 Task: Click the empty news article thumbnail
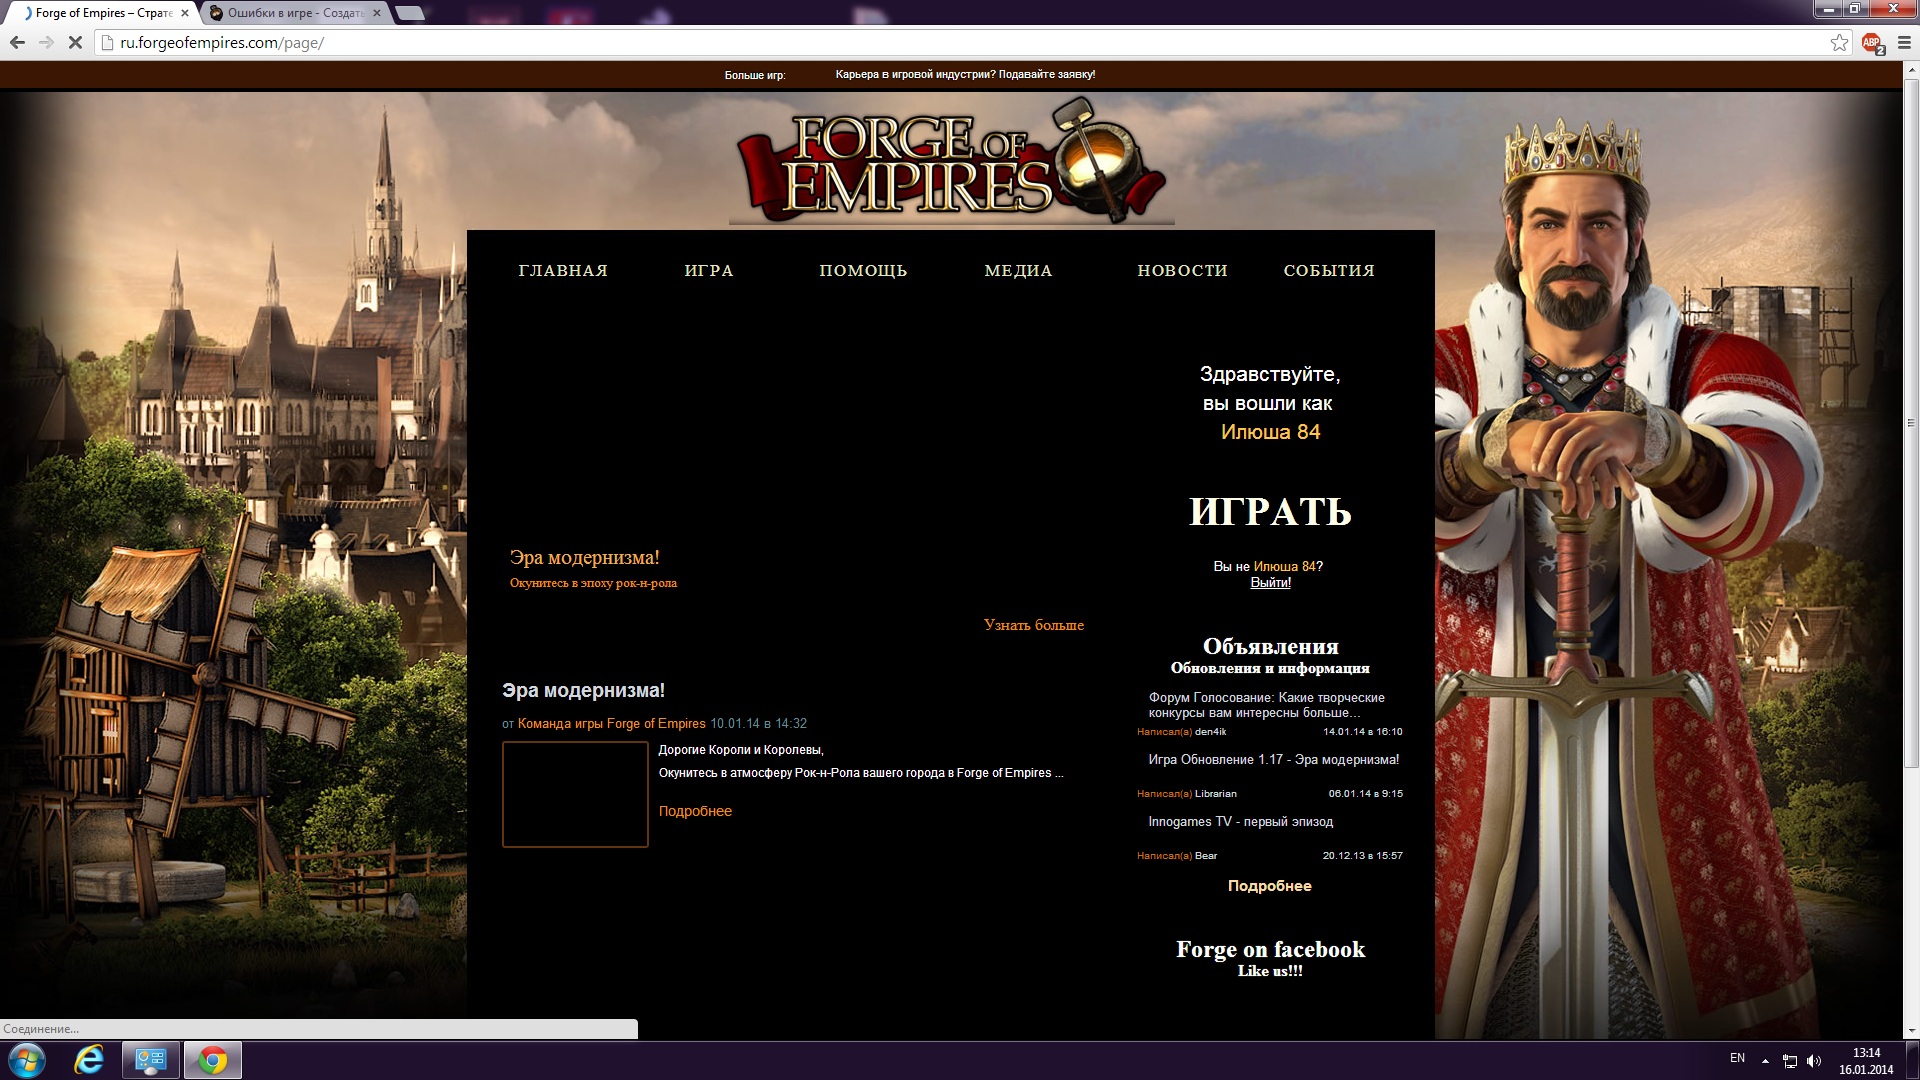575,795
